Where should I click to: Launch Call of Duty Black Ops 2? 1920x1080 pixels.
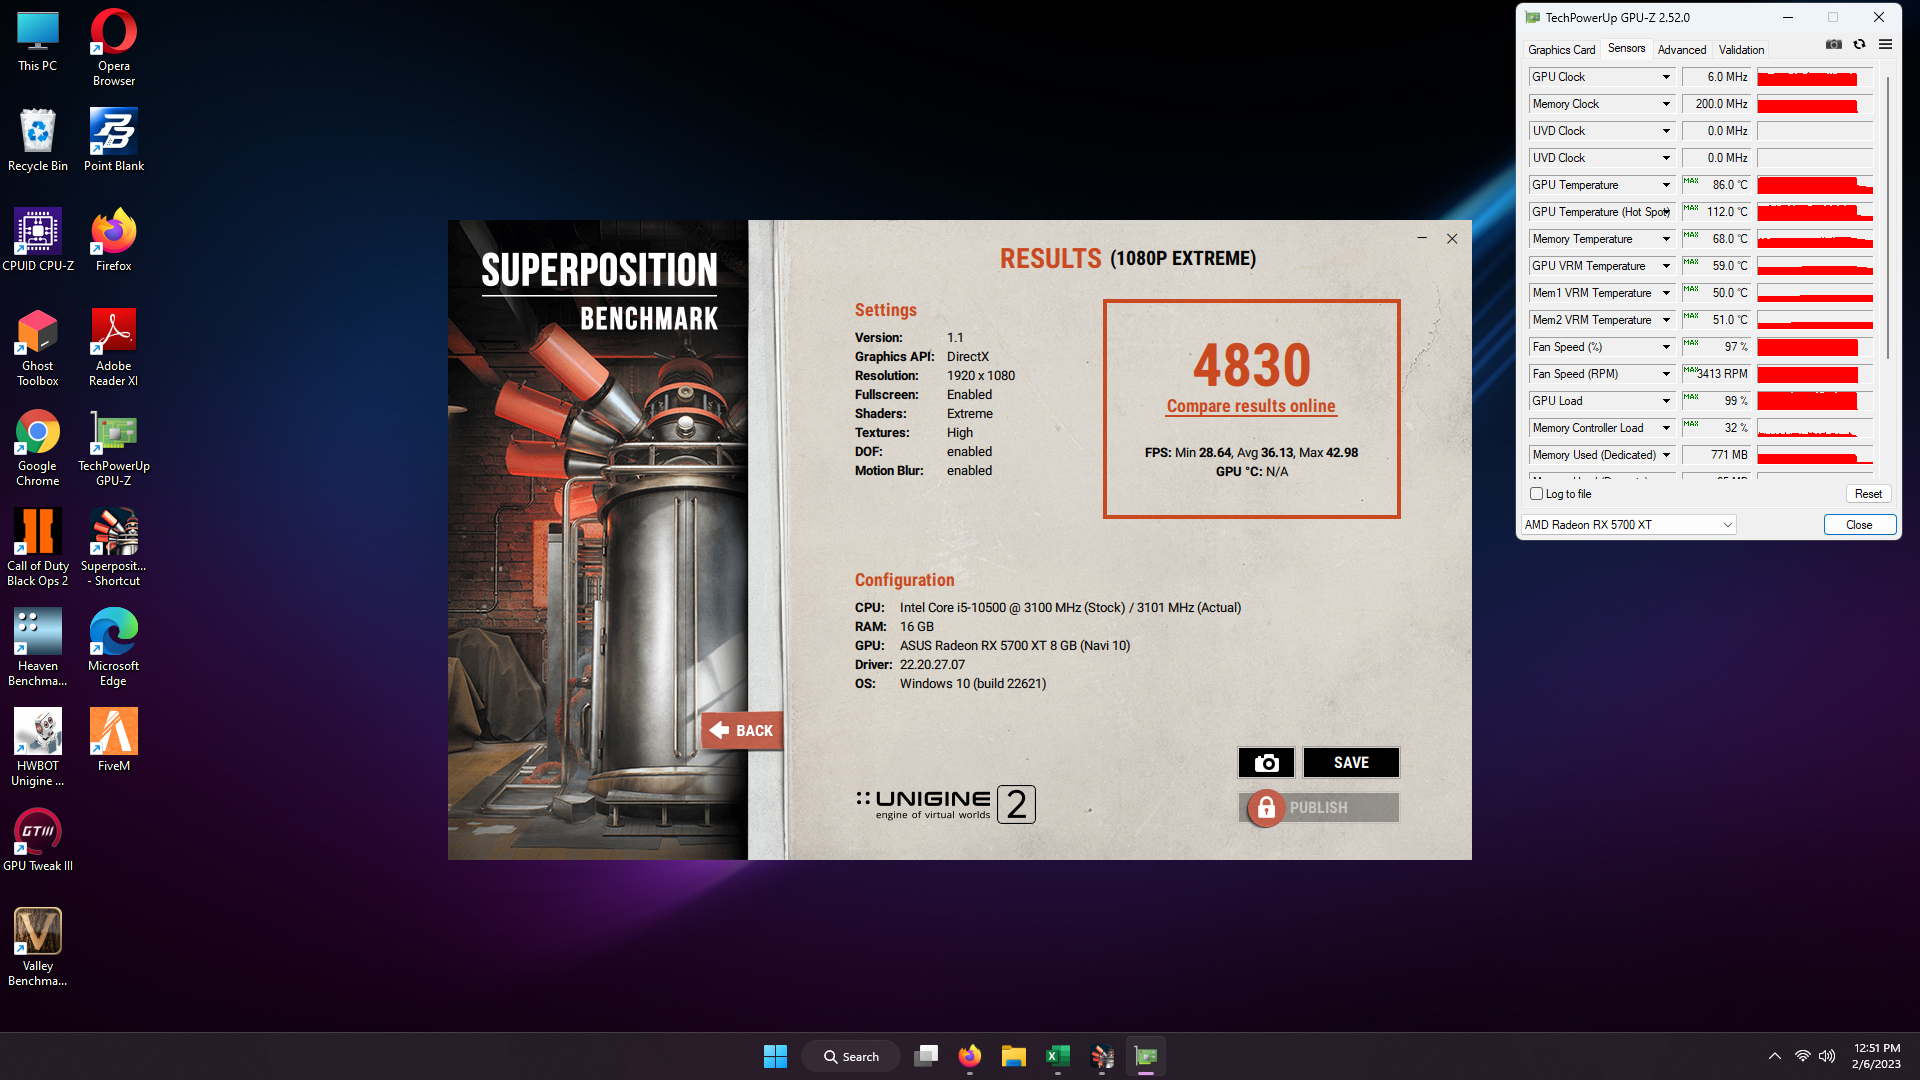tap(38, 547)
